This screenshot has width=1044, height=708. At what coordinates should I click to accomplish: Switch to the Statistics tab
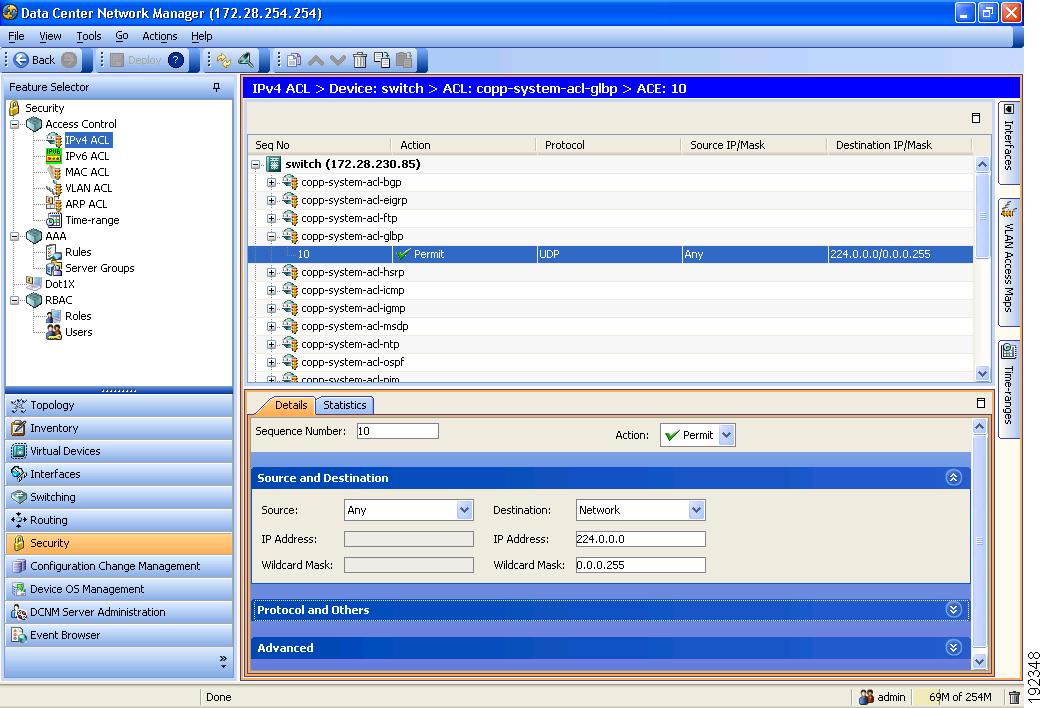pos(344,405)
